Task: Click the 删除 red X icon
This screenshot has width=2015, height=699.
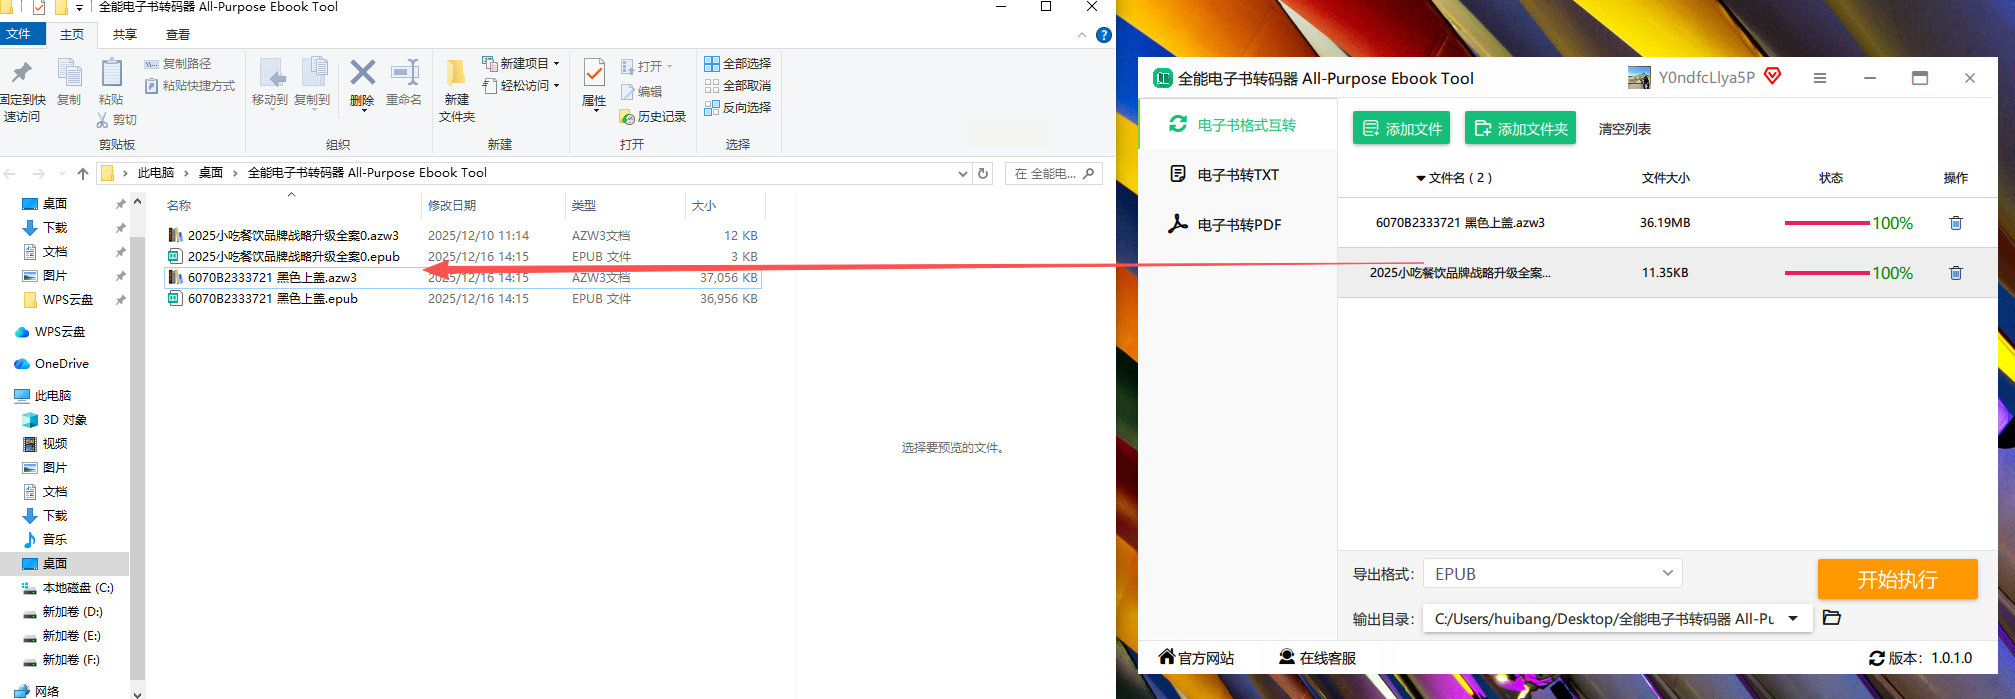Action: tap(362, 72)
